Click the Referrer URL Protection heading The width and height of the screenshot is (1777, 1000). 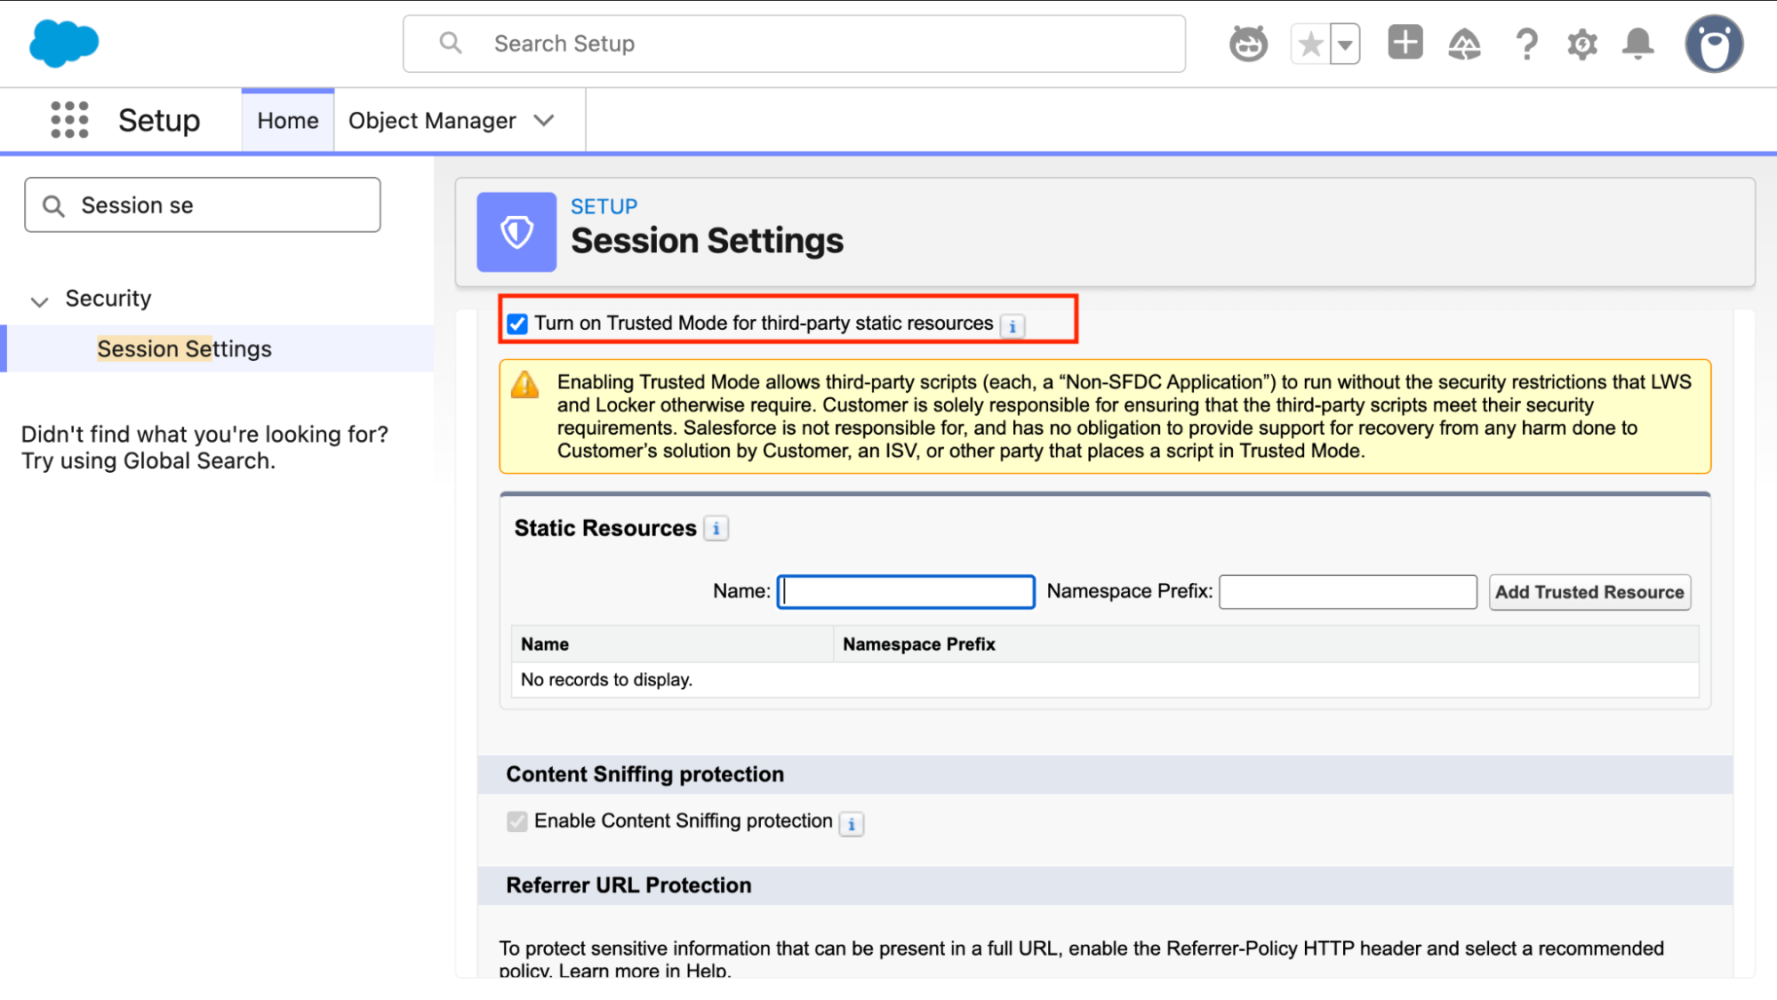(629, 886)
